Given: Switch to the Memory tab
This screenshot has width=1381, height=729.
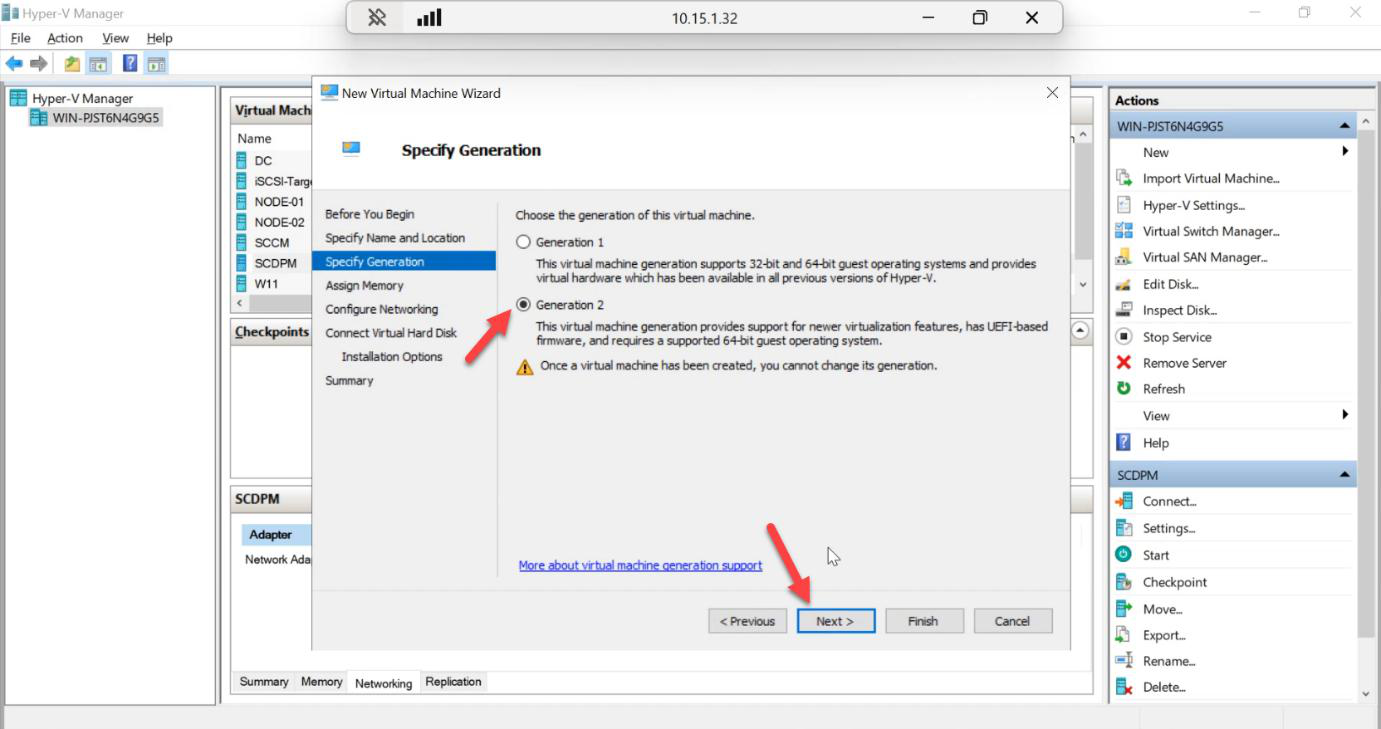Looking at the screenshot, I should click(x=322, y=682).
